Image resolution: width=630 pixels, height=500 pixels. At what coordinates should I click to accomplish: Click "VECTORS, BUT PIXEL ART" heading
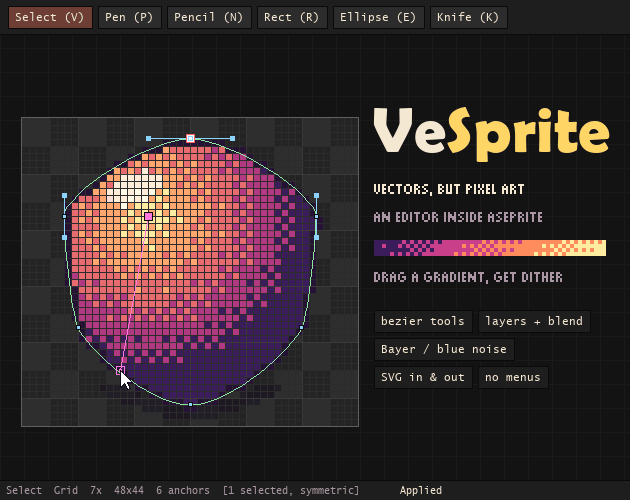pyautogui.click(x=449, y=189)
